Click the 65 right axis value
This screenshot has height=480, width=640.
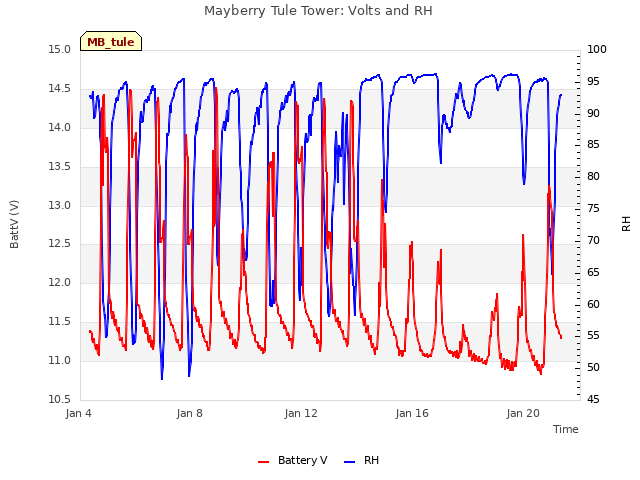pos(593,272)
